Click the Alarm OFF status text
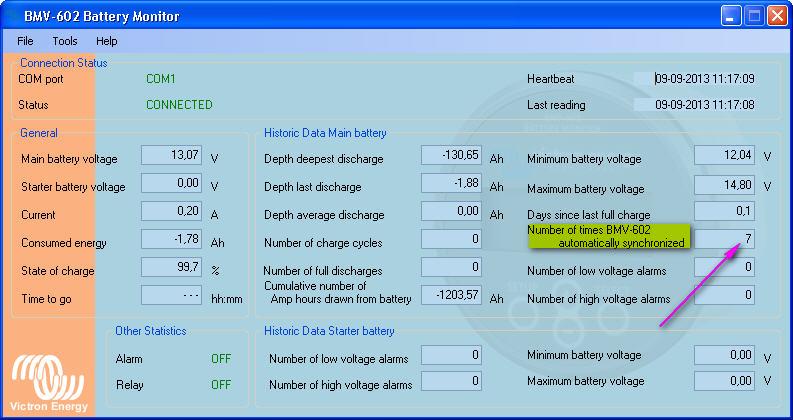Screen dimensions: 793x420 tap(221, 358)
